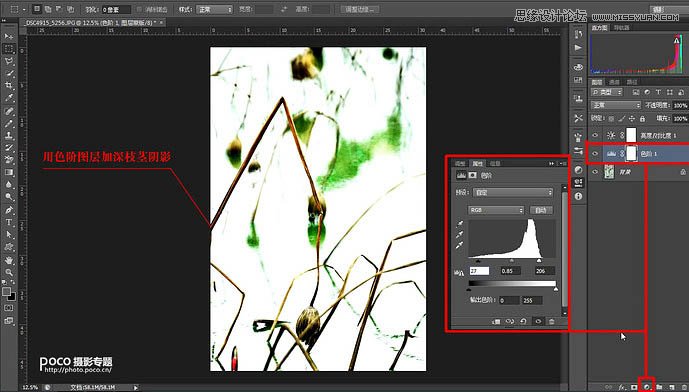
Task: Open the layer blend mode dropdown
Action: tap(616, 105)
